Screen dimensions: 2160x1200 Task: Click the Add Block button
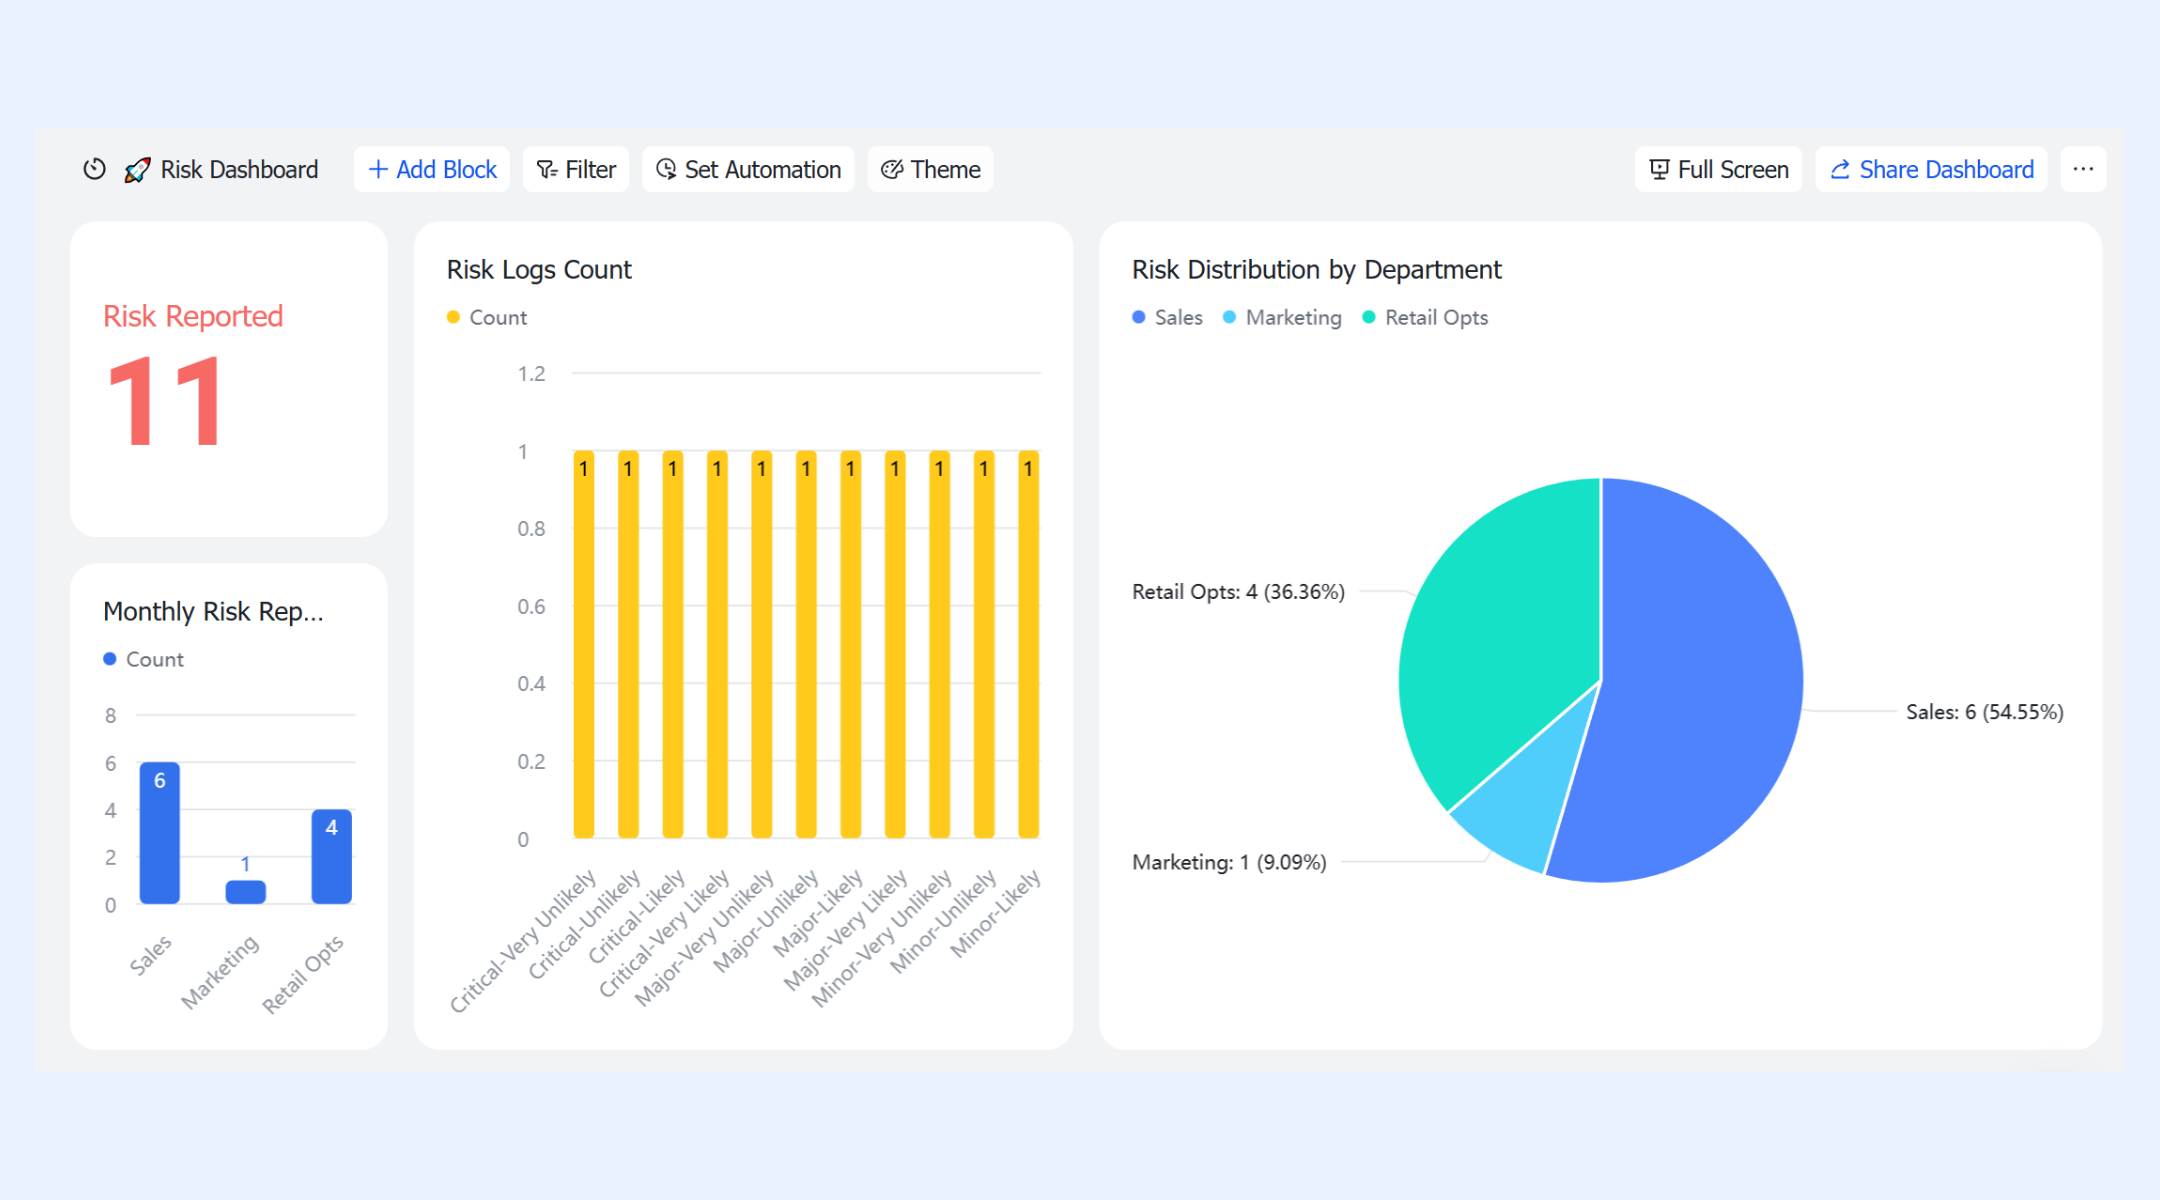click(432, 169)
